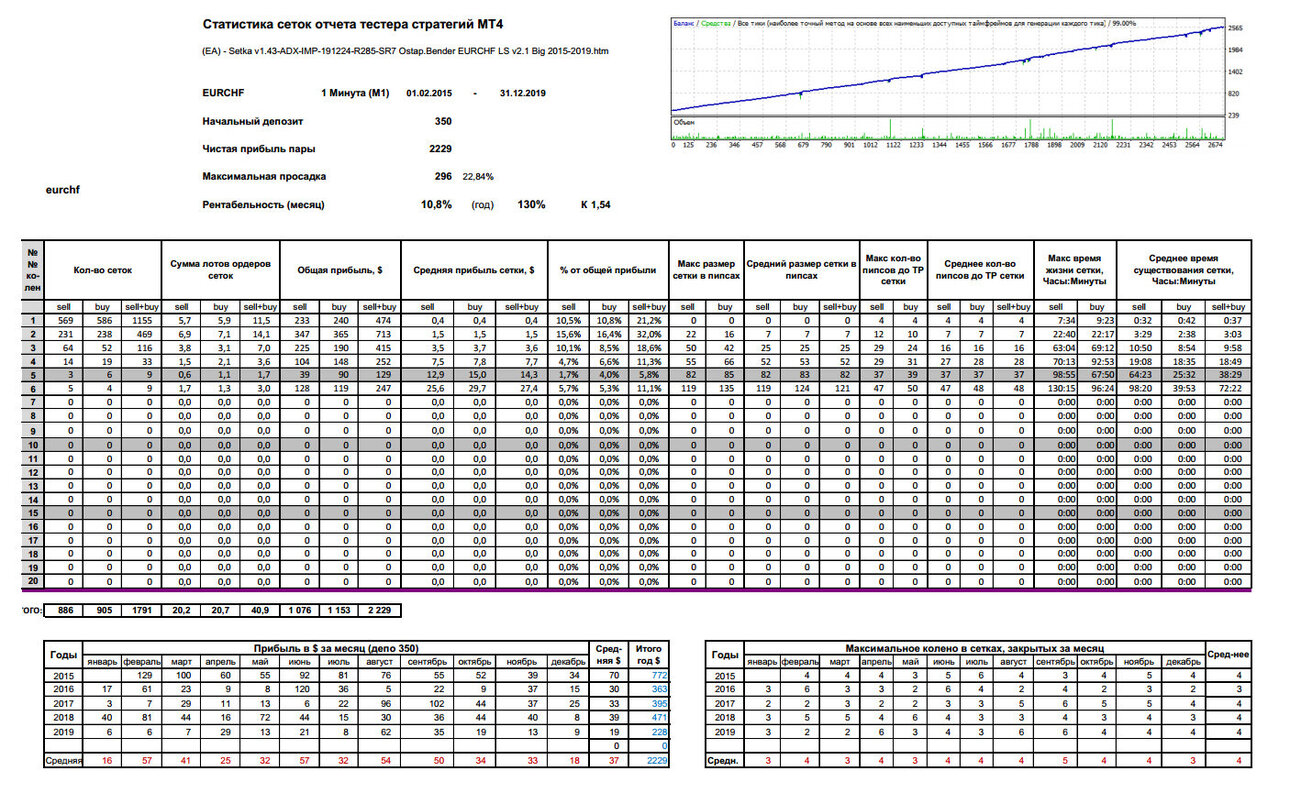Click the February 2015 profit cell 129

[x=143, y=677]
